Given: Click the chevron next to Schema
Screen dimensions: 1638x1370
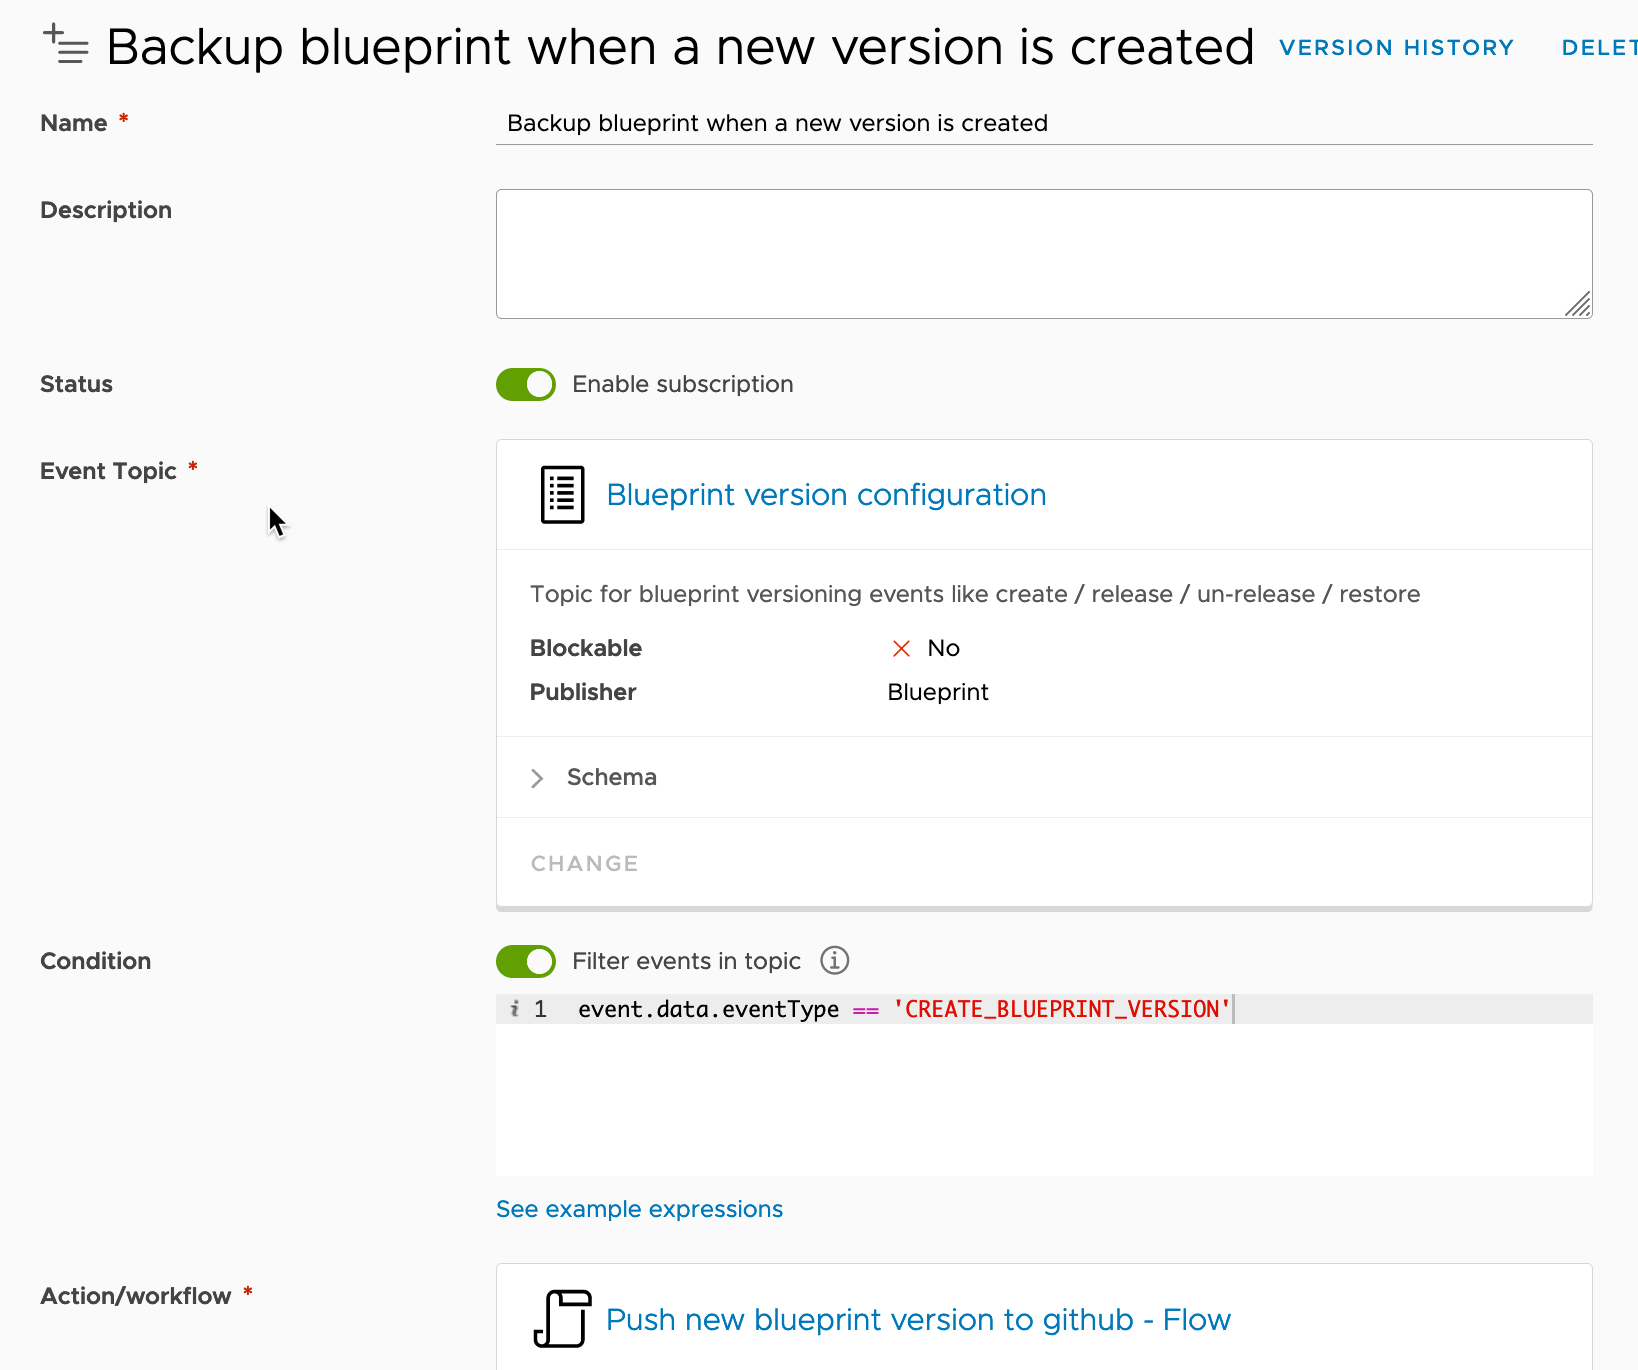Looking at the screenshot, I should pyautogui.click(x=537, y=778).
